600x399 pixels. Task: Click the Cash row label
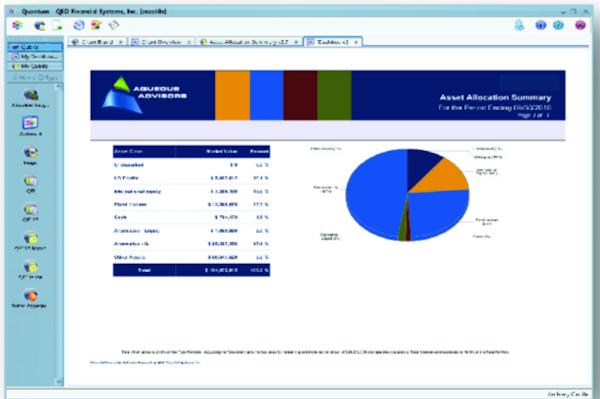(120, 217)
